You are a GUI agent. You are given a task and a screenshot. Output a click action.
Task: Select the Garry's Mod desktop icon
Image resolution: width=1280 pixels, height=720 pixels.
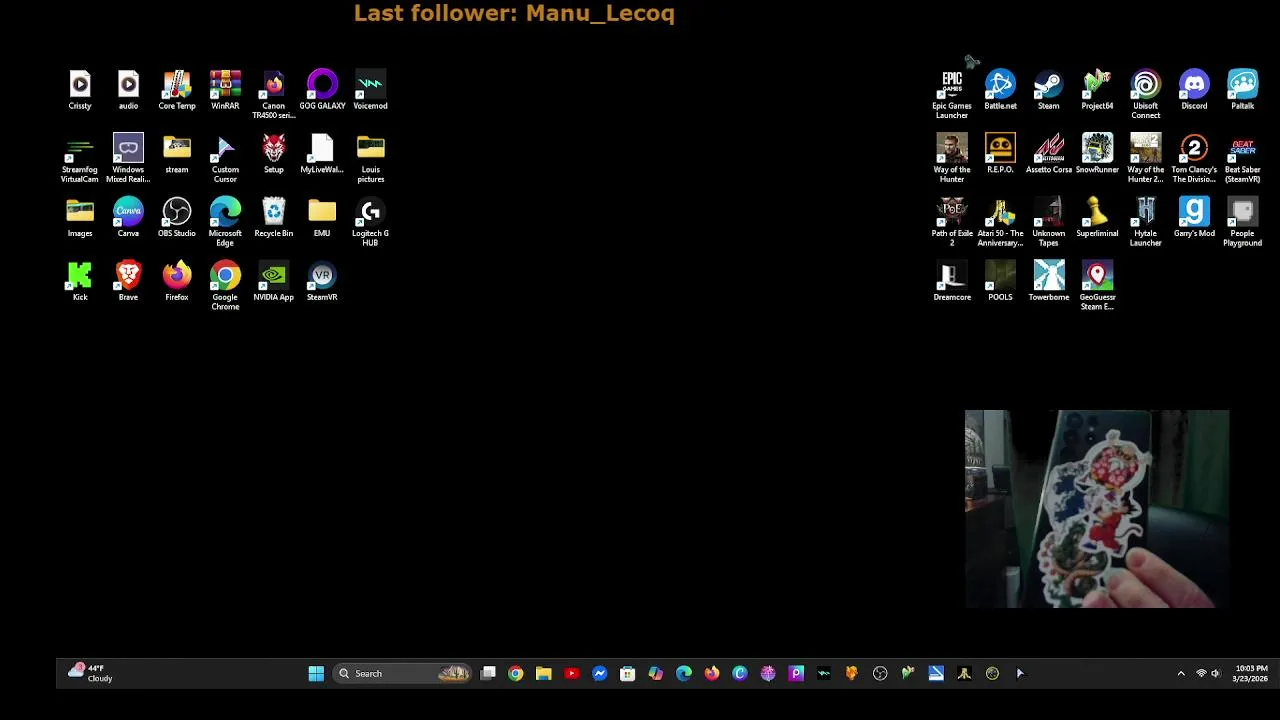click(x=1194, y=218)
